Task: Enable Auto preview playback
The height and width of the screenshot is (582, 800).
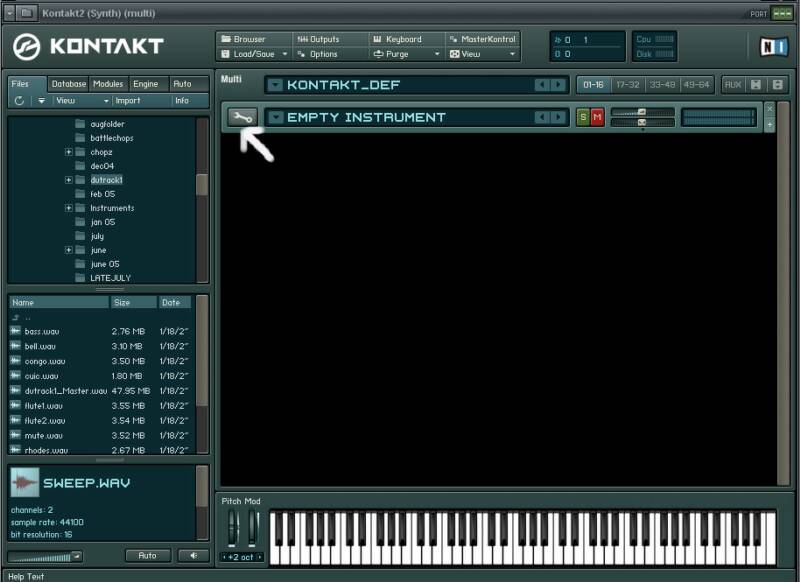Action: [x=147, y=555]
